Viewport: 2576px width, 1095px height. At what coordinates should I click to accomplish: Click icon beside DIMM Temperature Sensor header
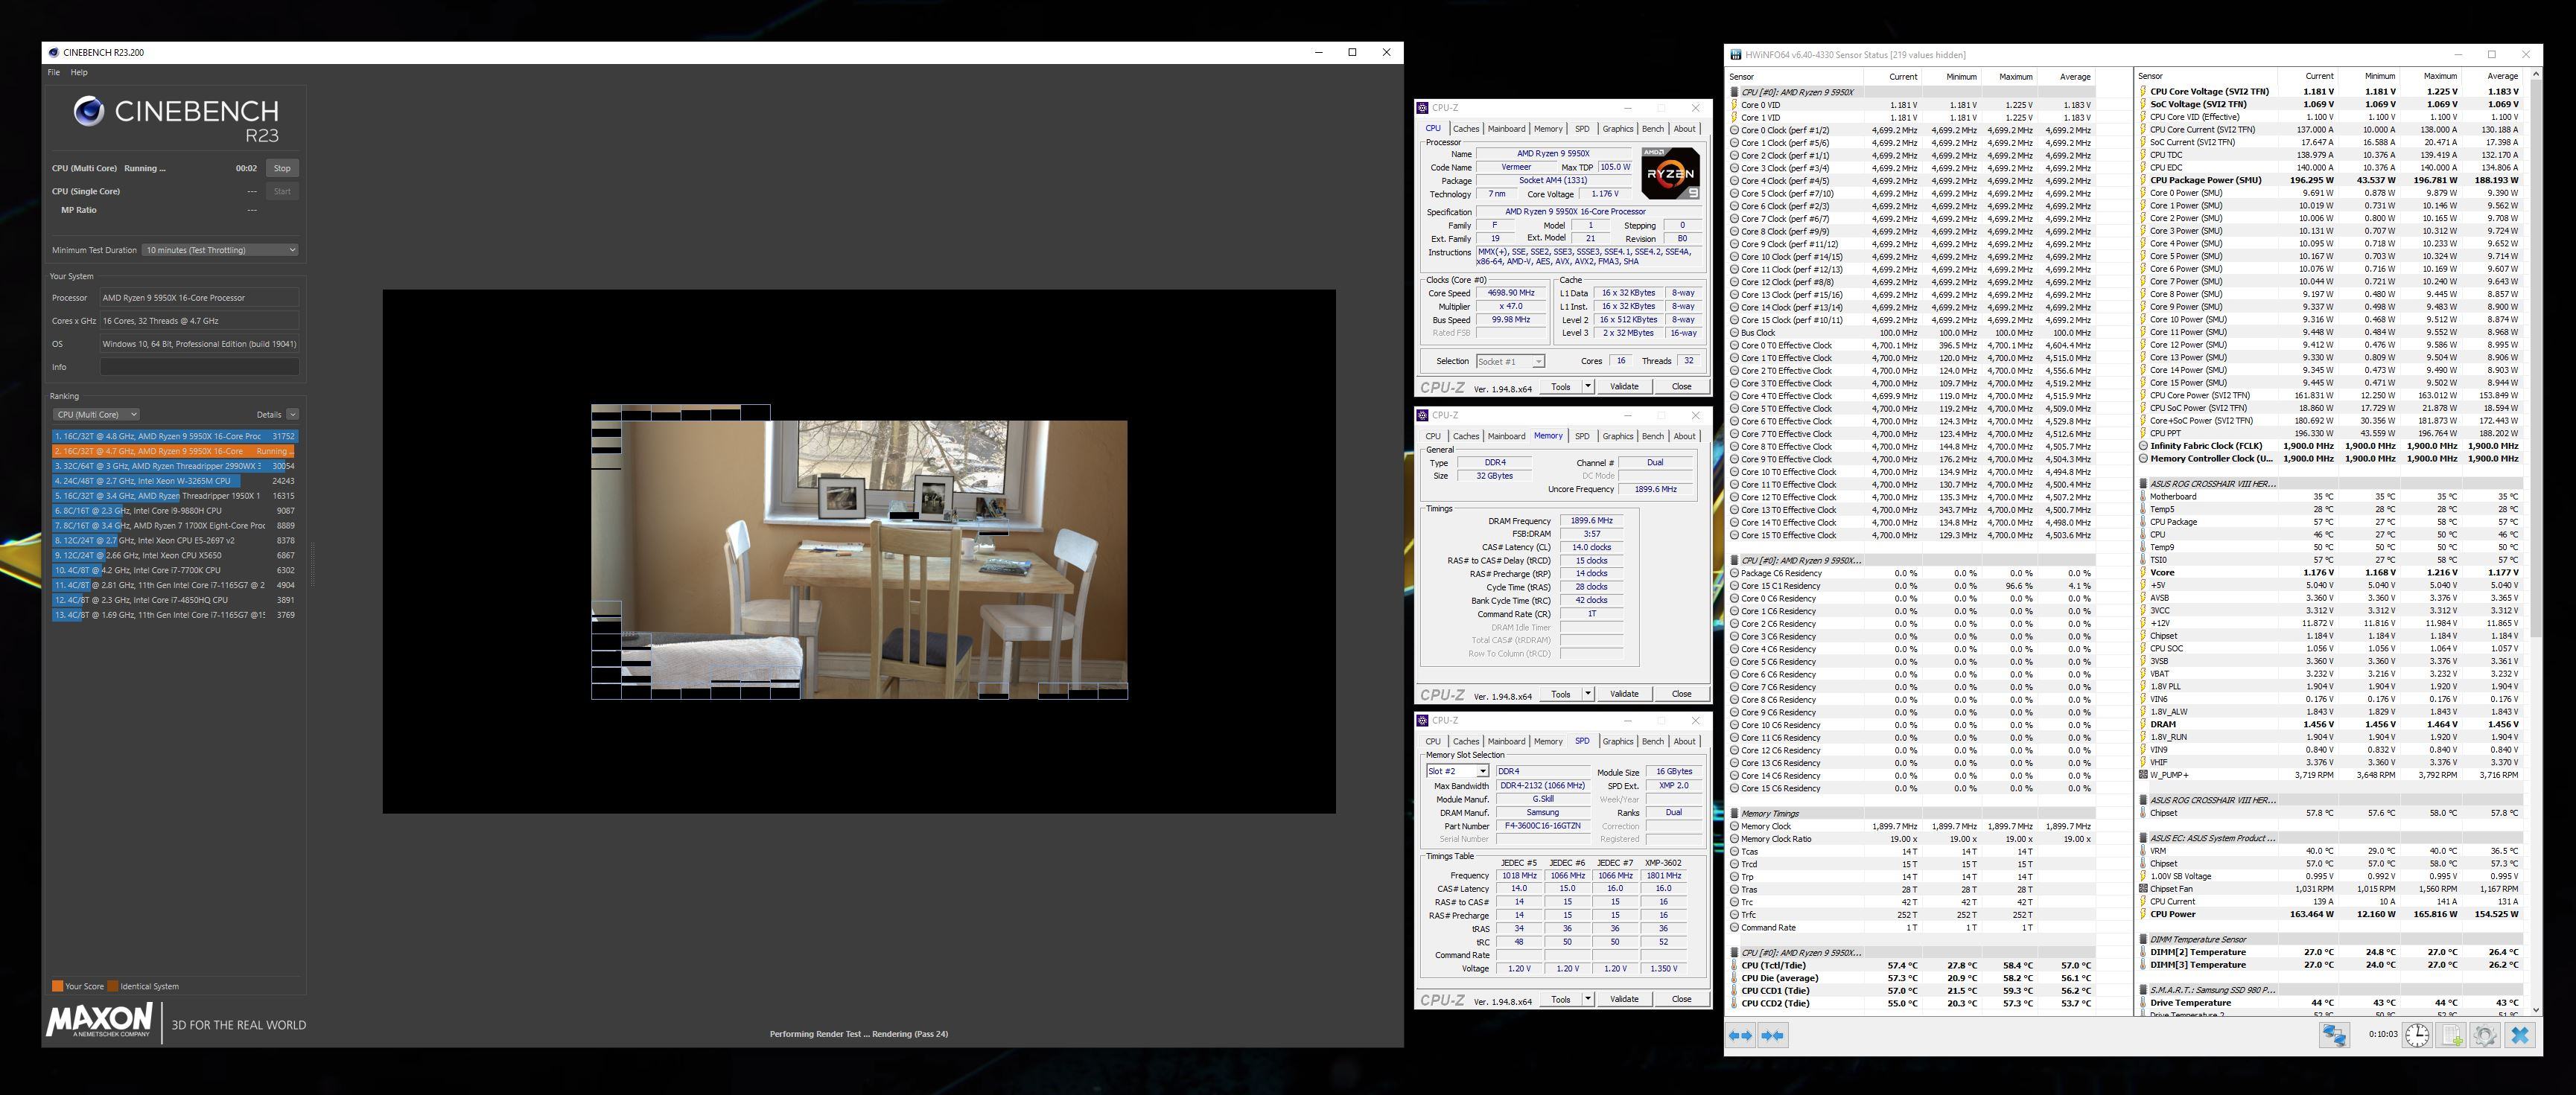pos(2143,939)
